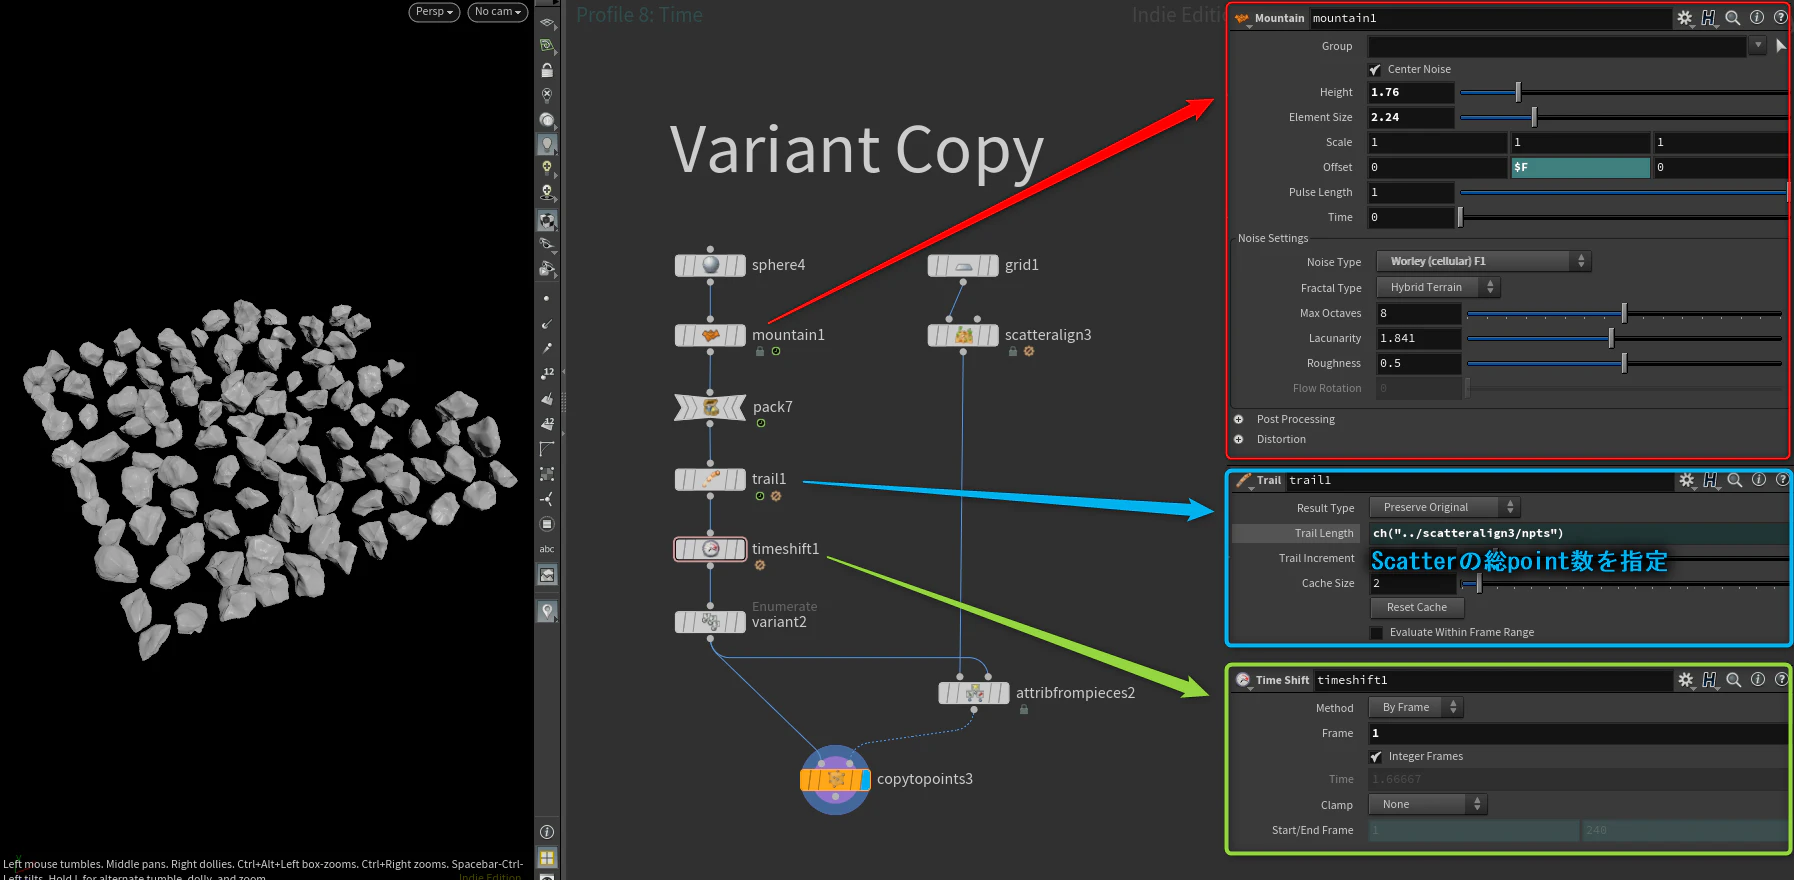
Task: Click the Reset Cache button
Action: (1416, 608)
